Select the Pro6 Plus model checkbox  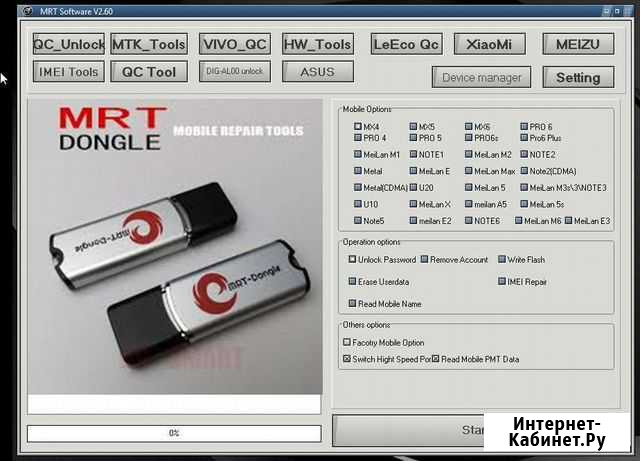pyautogui.click(x=524, y=138)
